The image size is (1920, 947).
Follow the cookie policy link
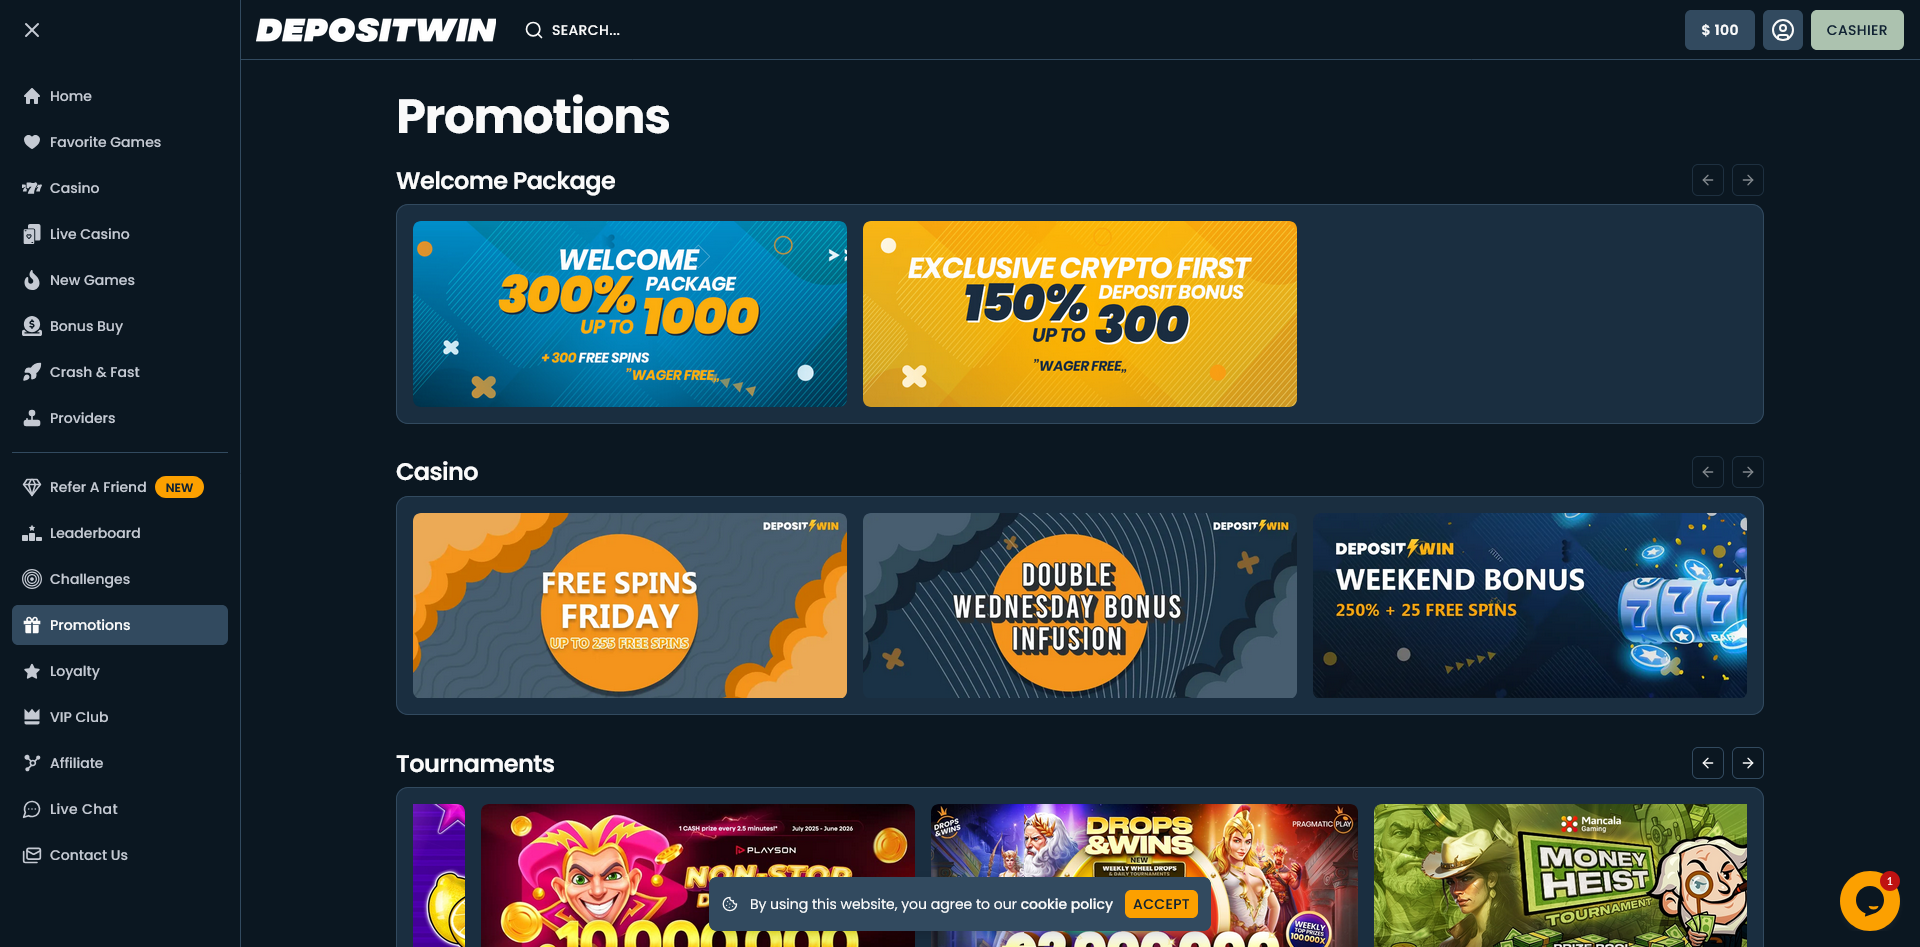(x=1066, y=904)
